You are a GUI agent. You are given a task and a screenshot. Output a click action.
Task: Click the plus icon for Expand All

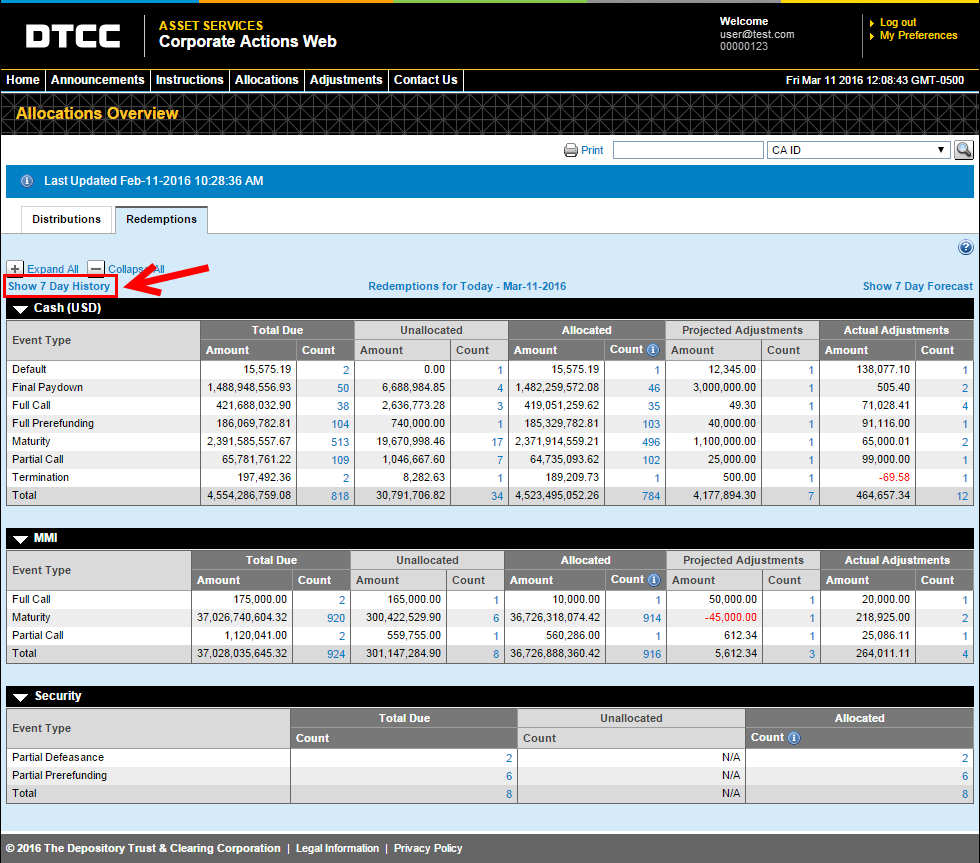point(15,269)
